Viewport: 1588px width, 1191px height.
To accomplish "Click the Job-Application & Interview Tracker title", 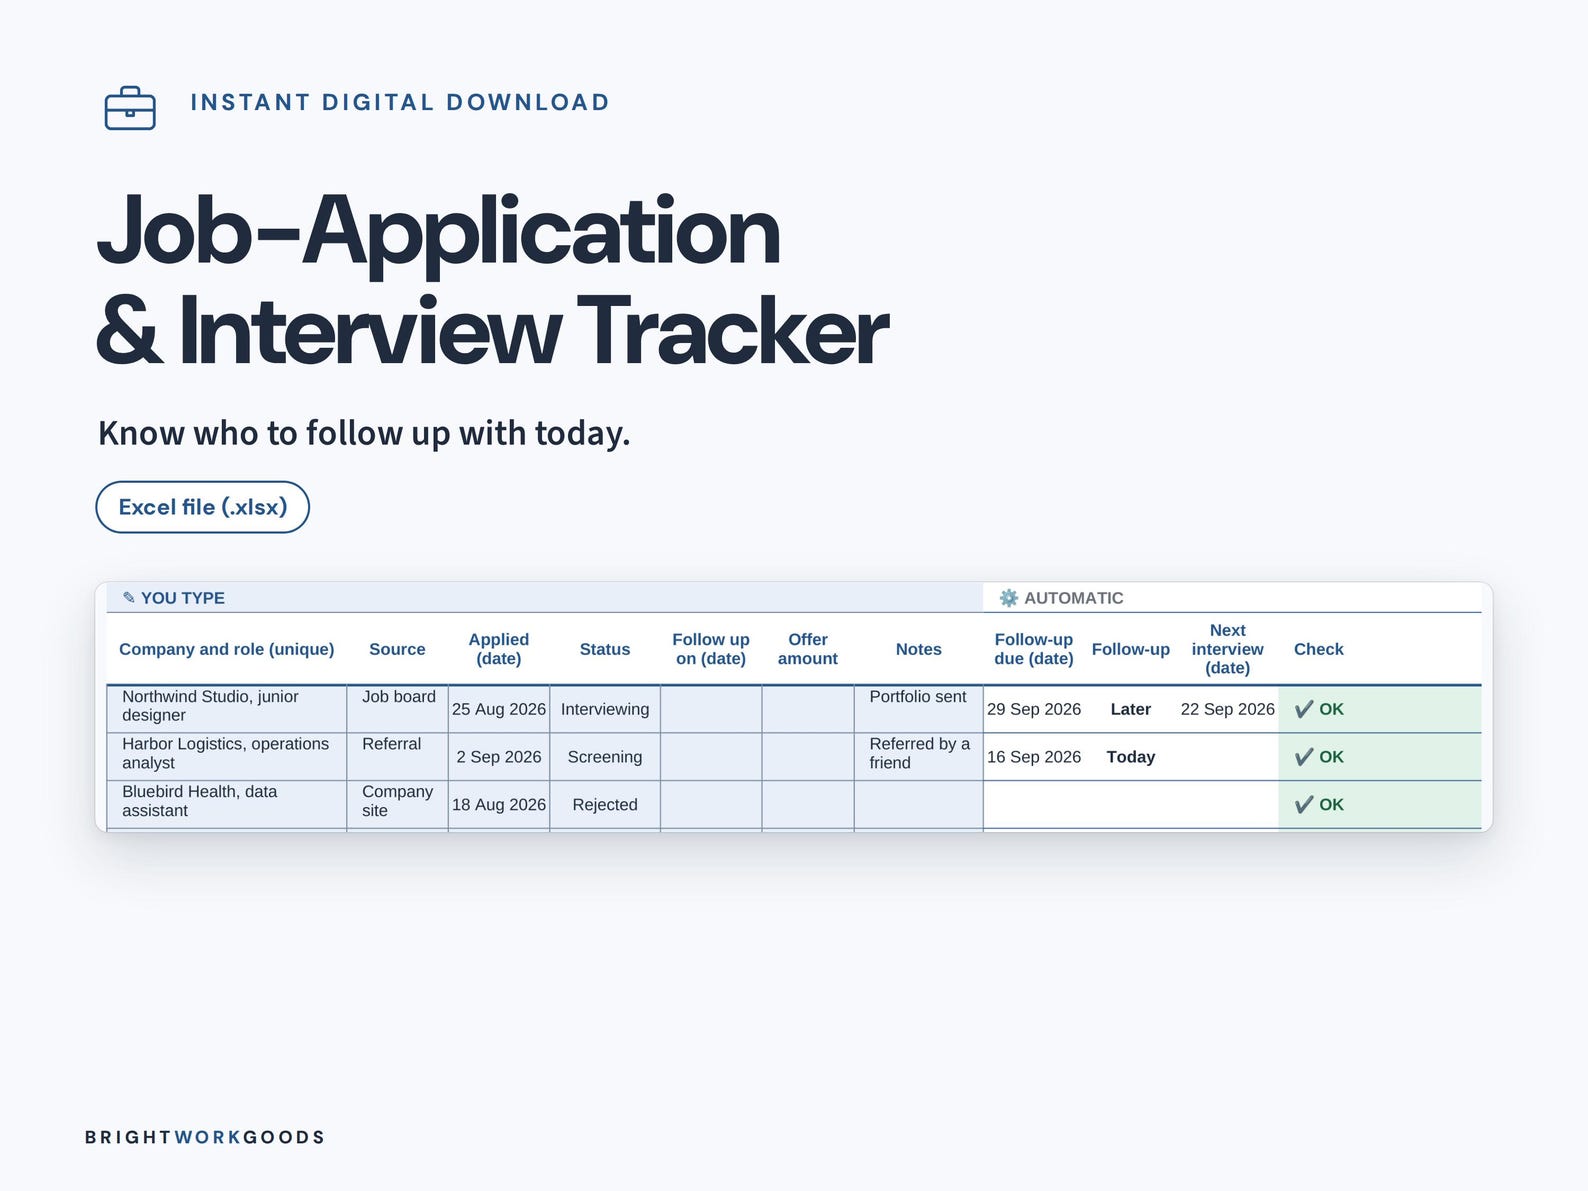I will point(492,280).
